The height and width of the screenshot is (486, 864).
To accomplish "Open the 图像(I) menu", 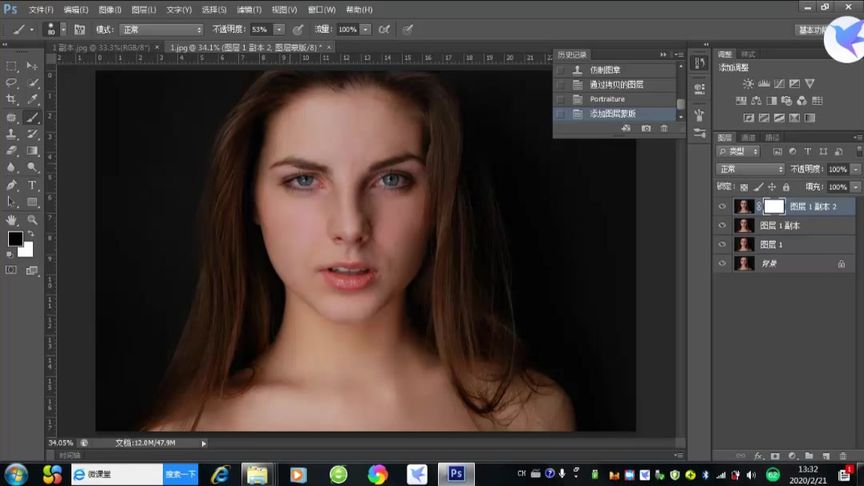I will tap(110, 9).
